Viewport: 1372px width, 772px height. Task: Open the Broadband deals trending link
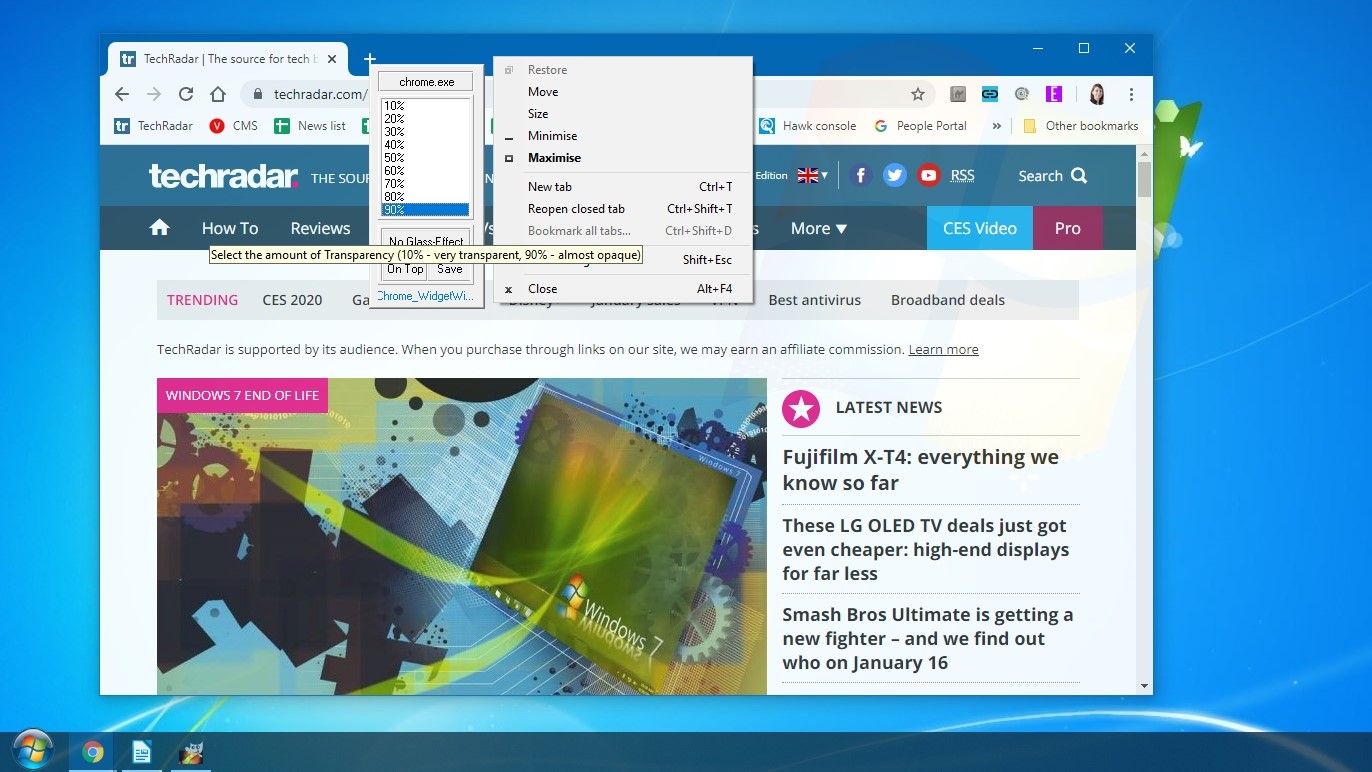[x=948, y=300]
